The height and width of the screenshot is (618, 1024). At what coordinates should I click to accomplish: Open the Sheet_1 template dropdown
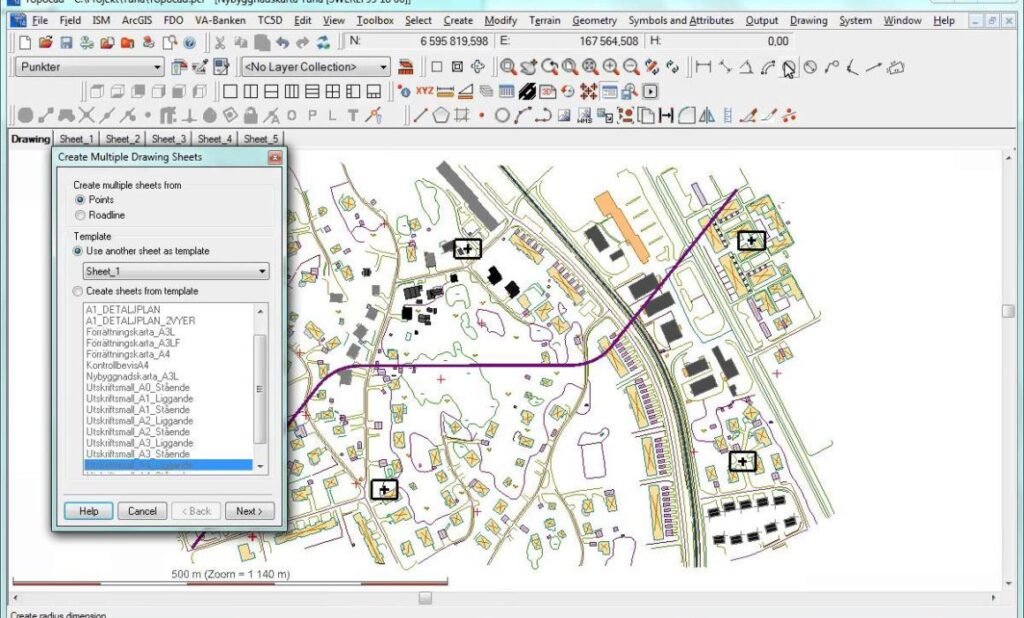pyautogui.click(x=176, y=271)
